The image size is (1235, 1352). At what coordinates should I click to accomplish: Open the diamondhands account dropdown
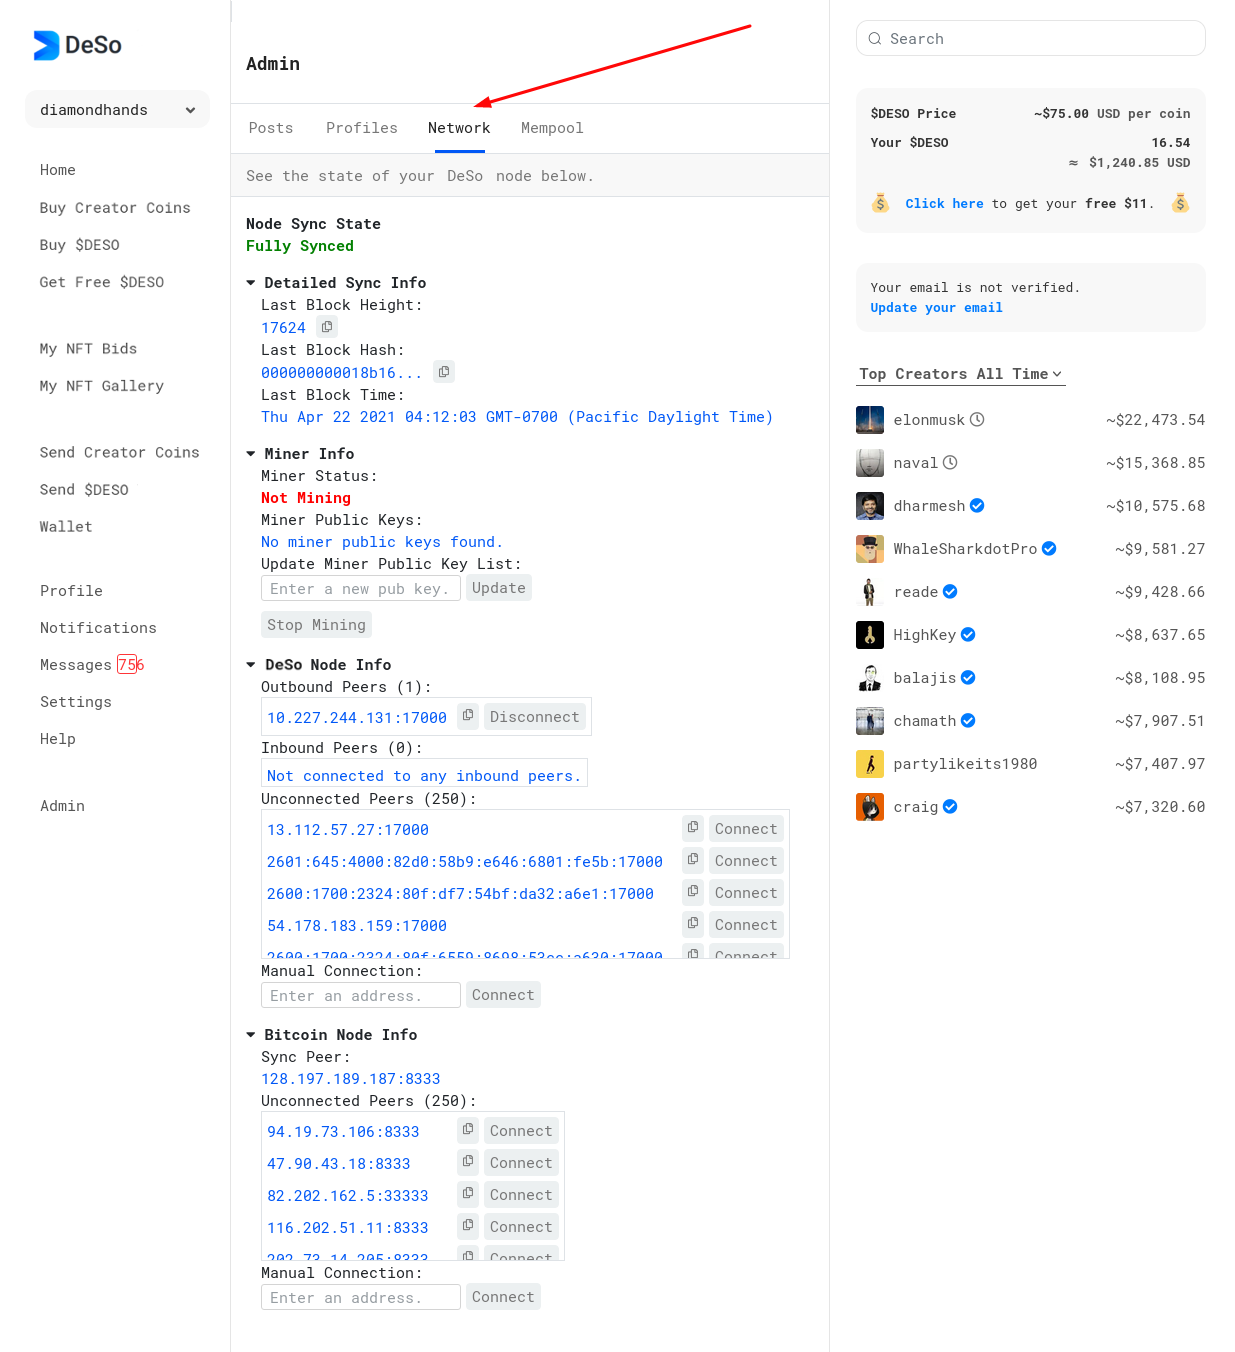pos(117,110)
